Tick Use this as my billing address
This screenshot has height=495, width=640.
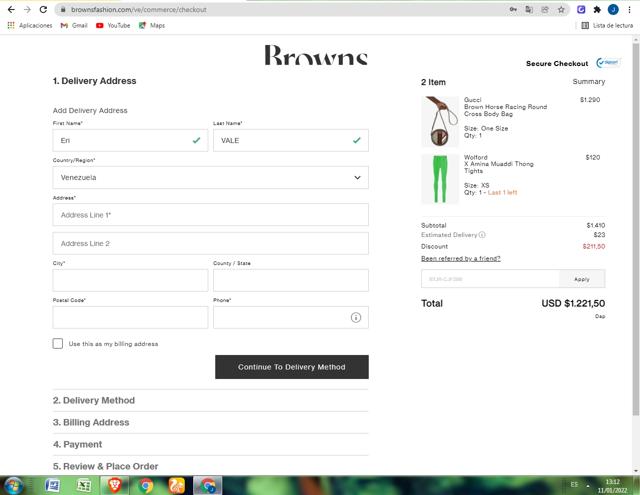tap(58, 344)
